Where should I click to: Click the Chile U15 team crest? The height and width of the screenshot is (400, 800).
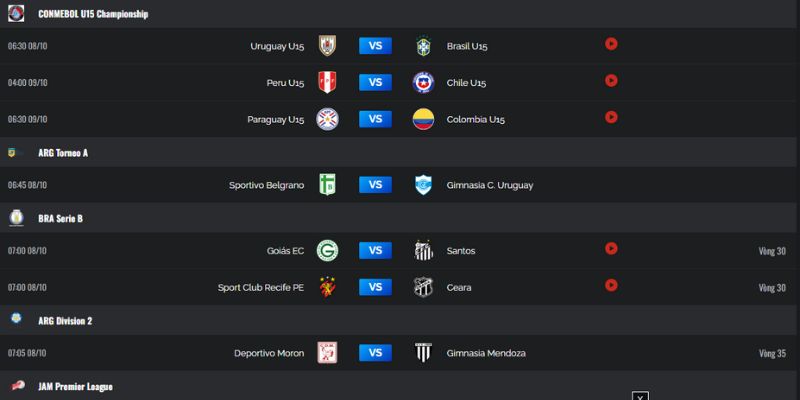coord(423,82)
